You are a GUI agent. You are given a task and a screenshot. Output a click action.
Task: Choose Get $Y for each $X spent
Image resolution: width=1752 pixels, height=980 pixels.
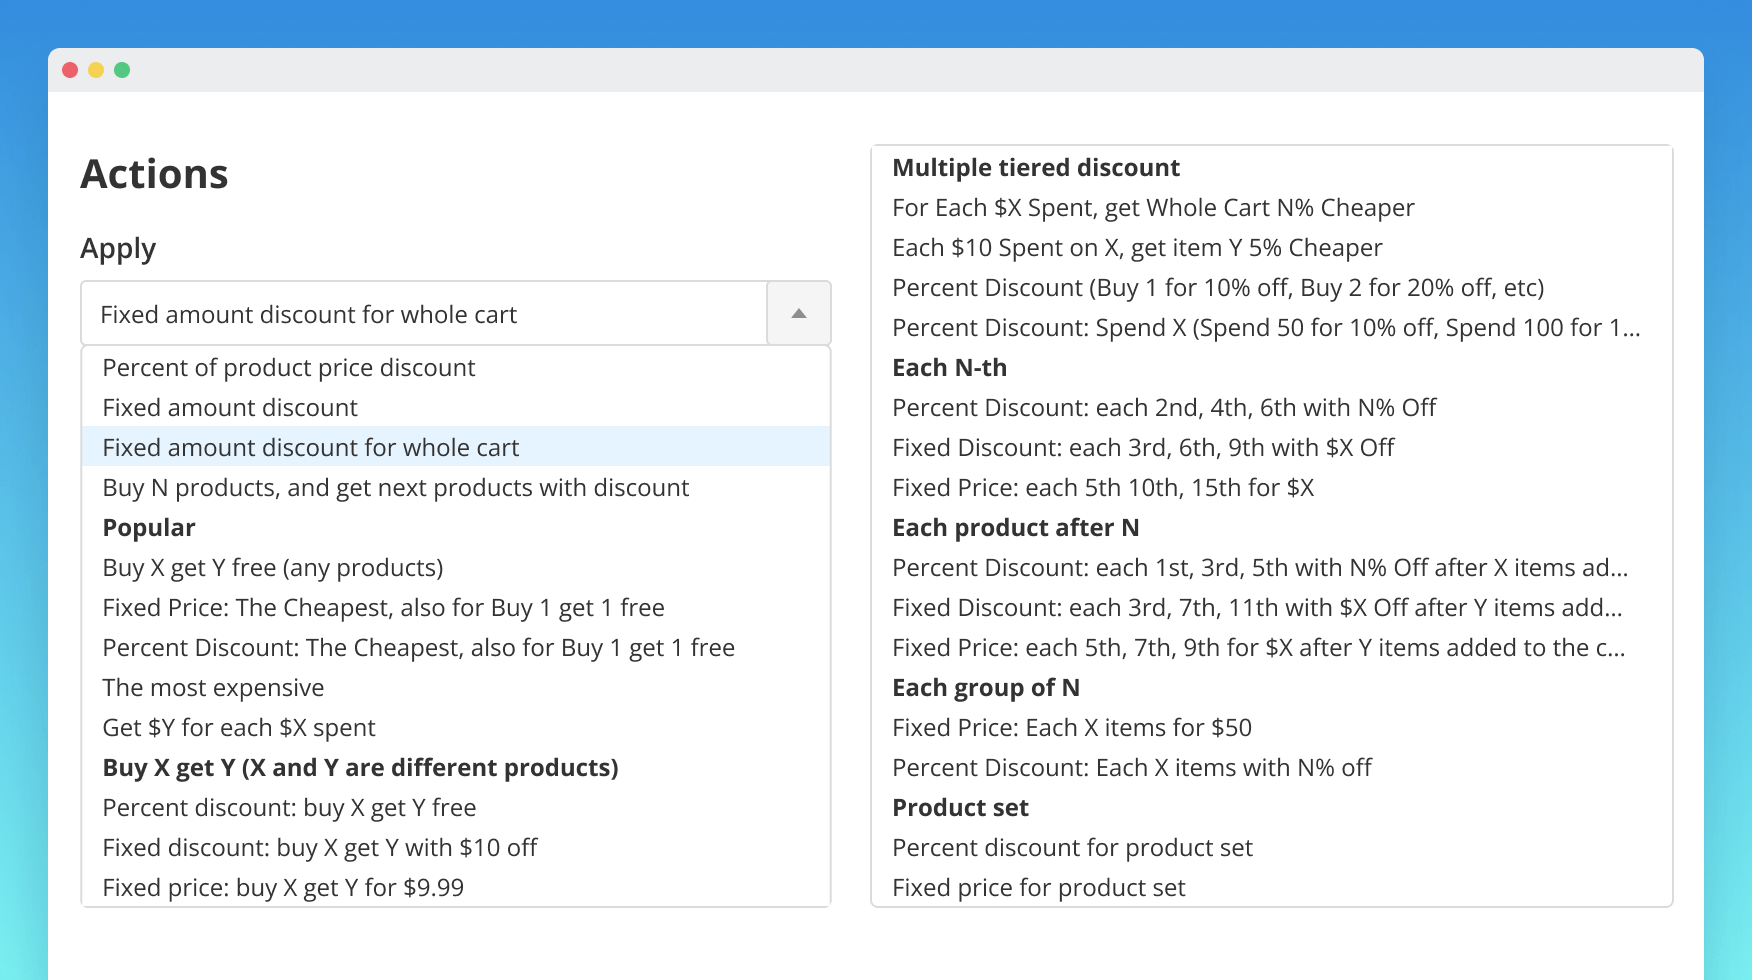(x=239, y=728)
